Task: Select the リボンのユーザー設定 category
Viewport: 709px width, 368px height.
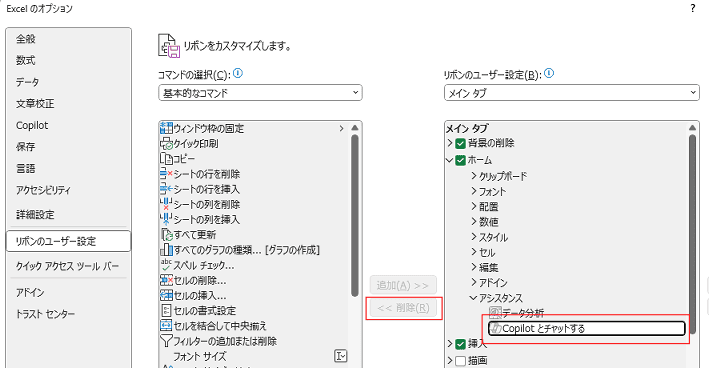Action: [x=68, y=241]
